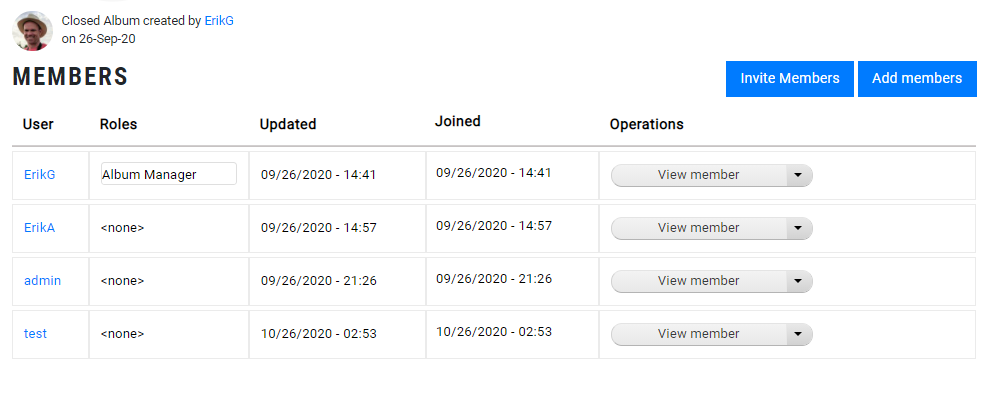The width and height of the screenshot is (985, 393).
Task: Click ErikG's profile avatar photo
Action: [33, 30]
